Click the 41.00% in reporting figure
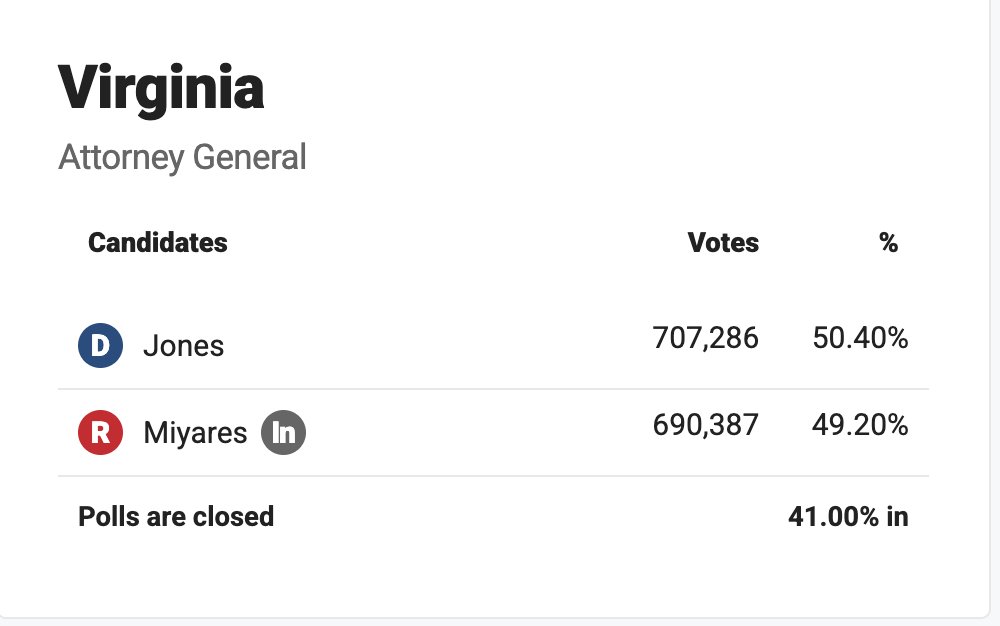The image size is (1000, 626). click(x=848, y=516)
